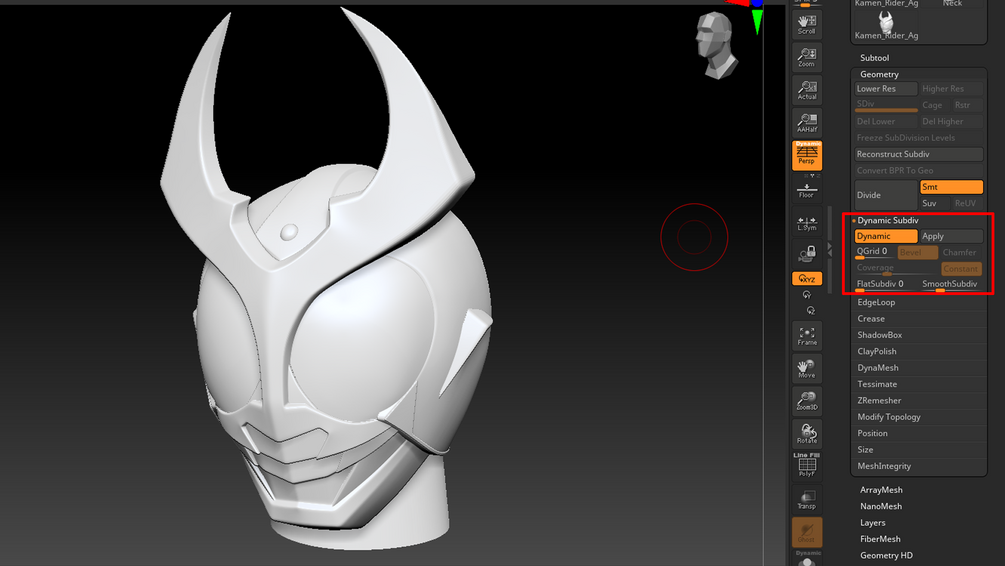Click the camera lock icon
1005x566 pixels.
[806, 254]
